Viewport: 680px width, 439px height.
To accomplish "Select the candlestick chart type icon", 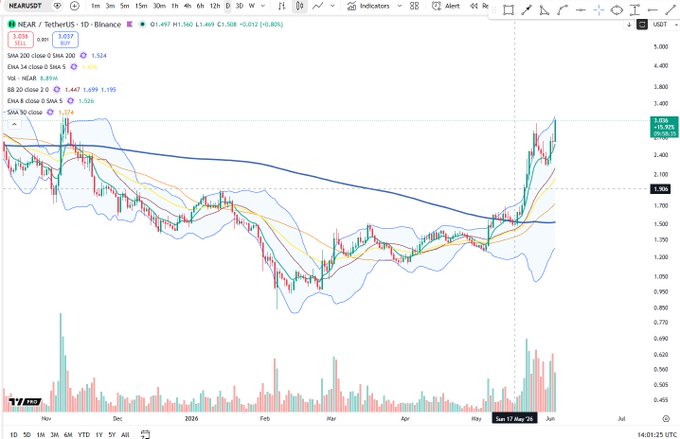I will (x=299, y=6).
